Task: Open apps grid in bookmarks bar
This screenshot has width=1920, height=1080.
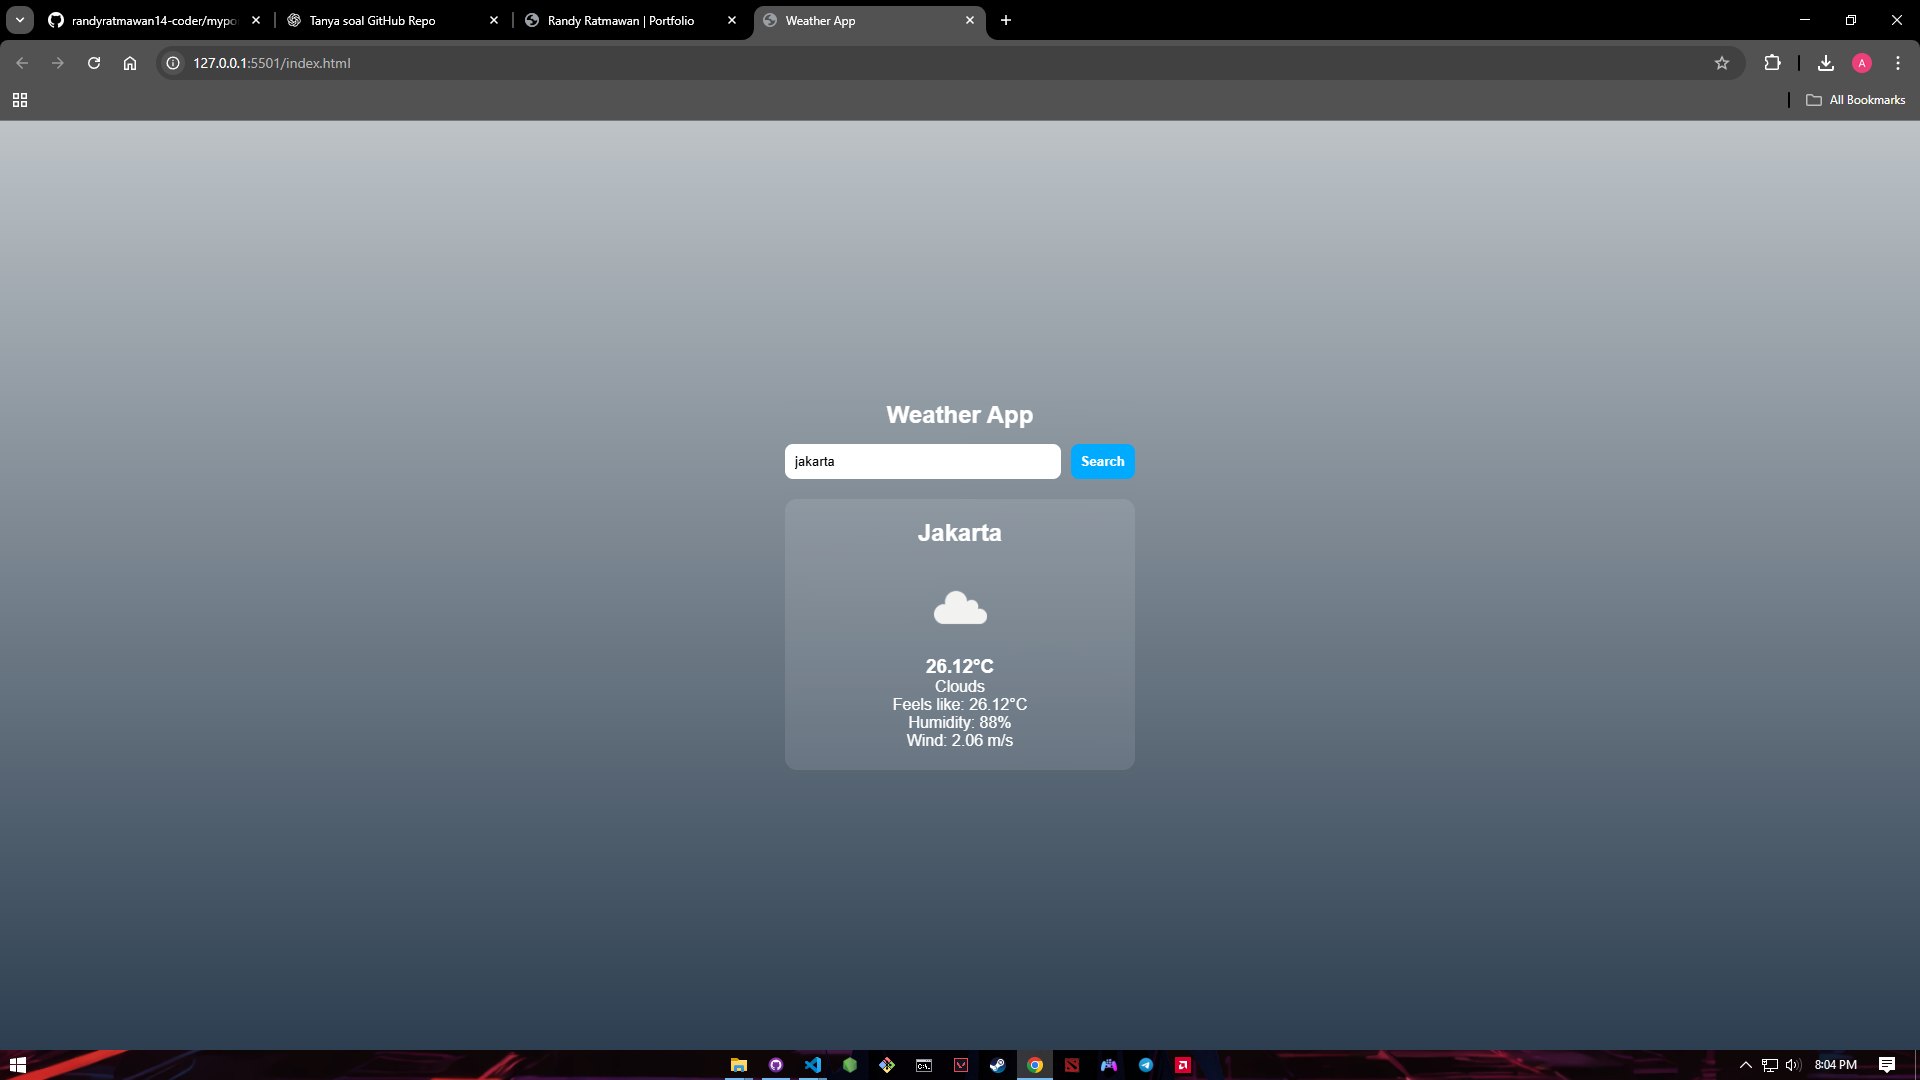Action: (20, 100)
